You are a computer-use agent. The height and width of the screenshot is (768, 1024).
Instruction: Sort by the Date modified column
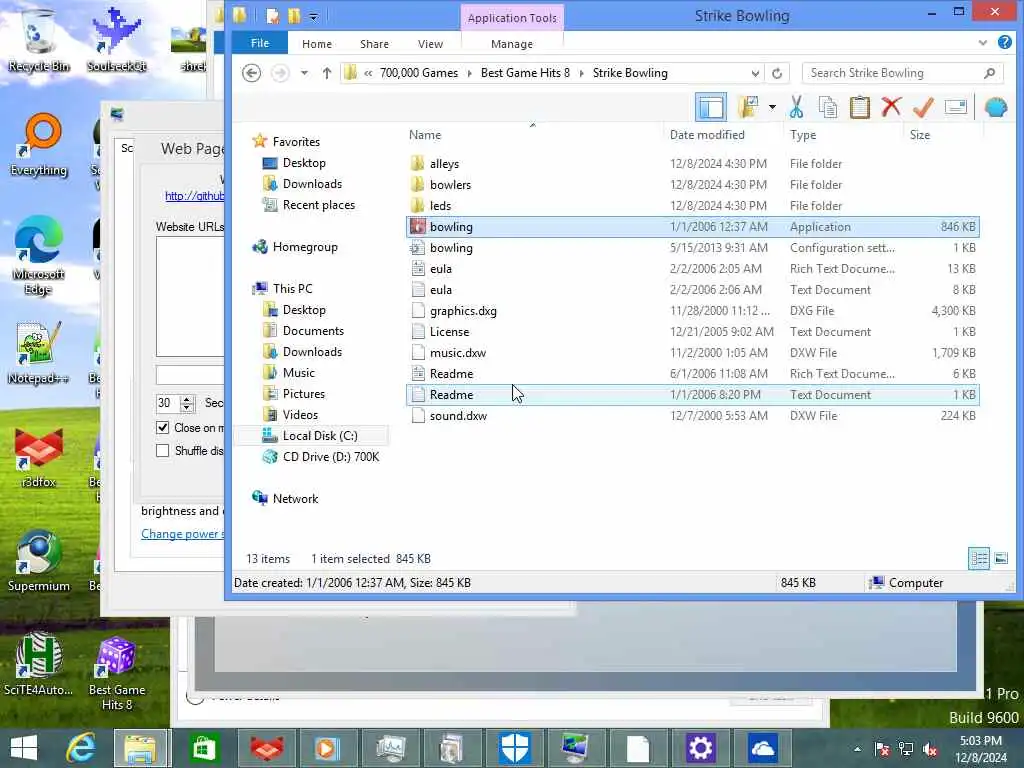[707, 135]
